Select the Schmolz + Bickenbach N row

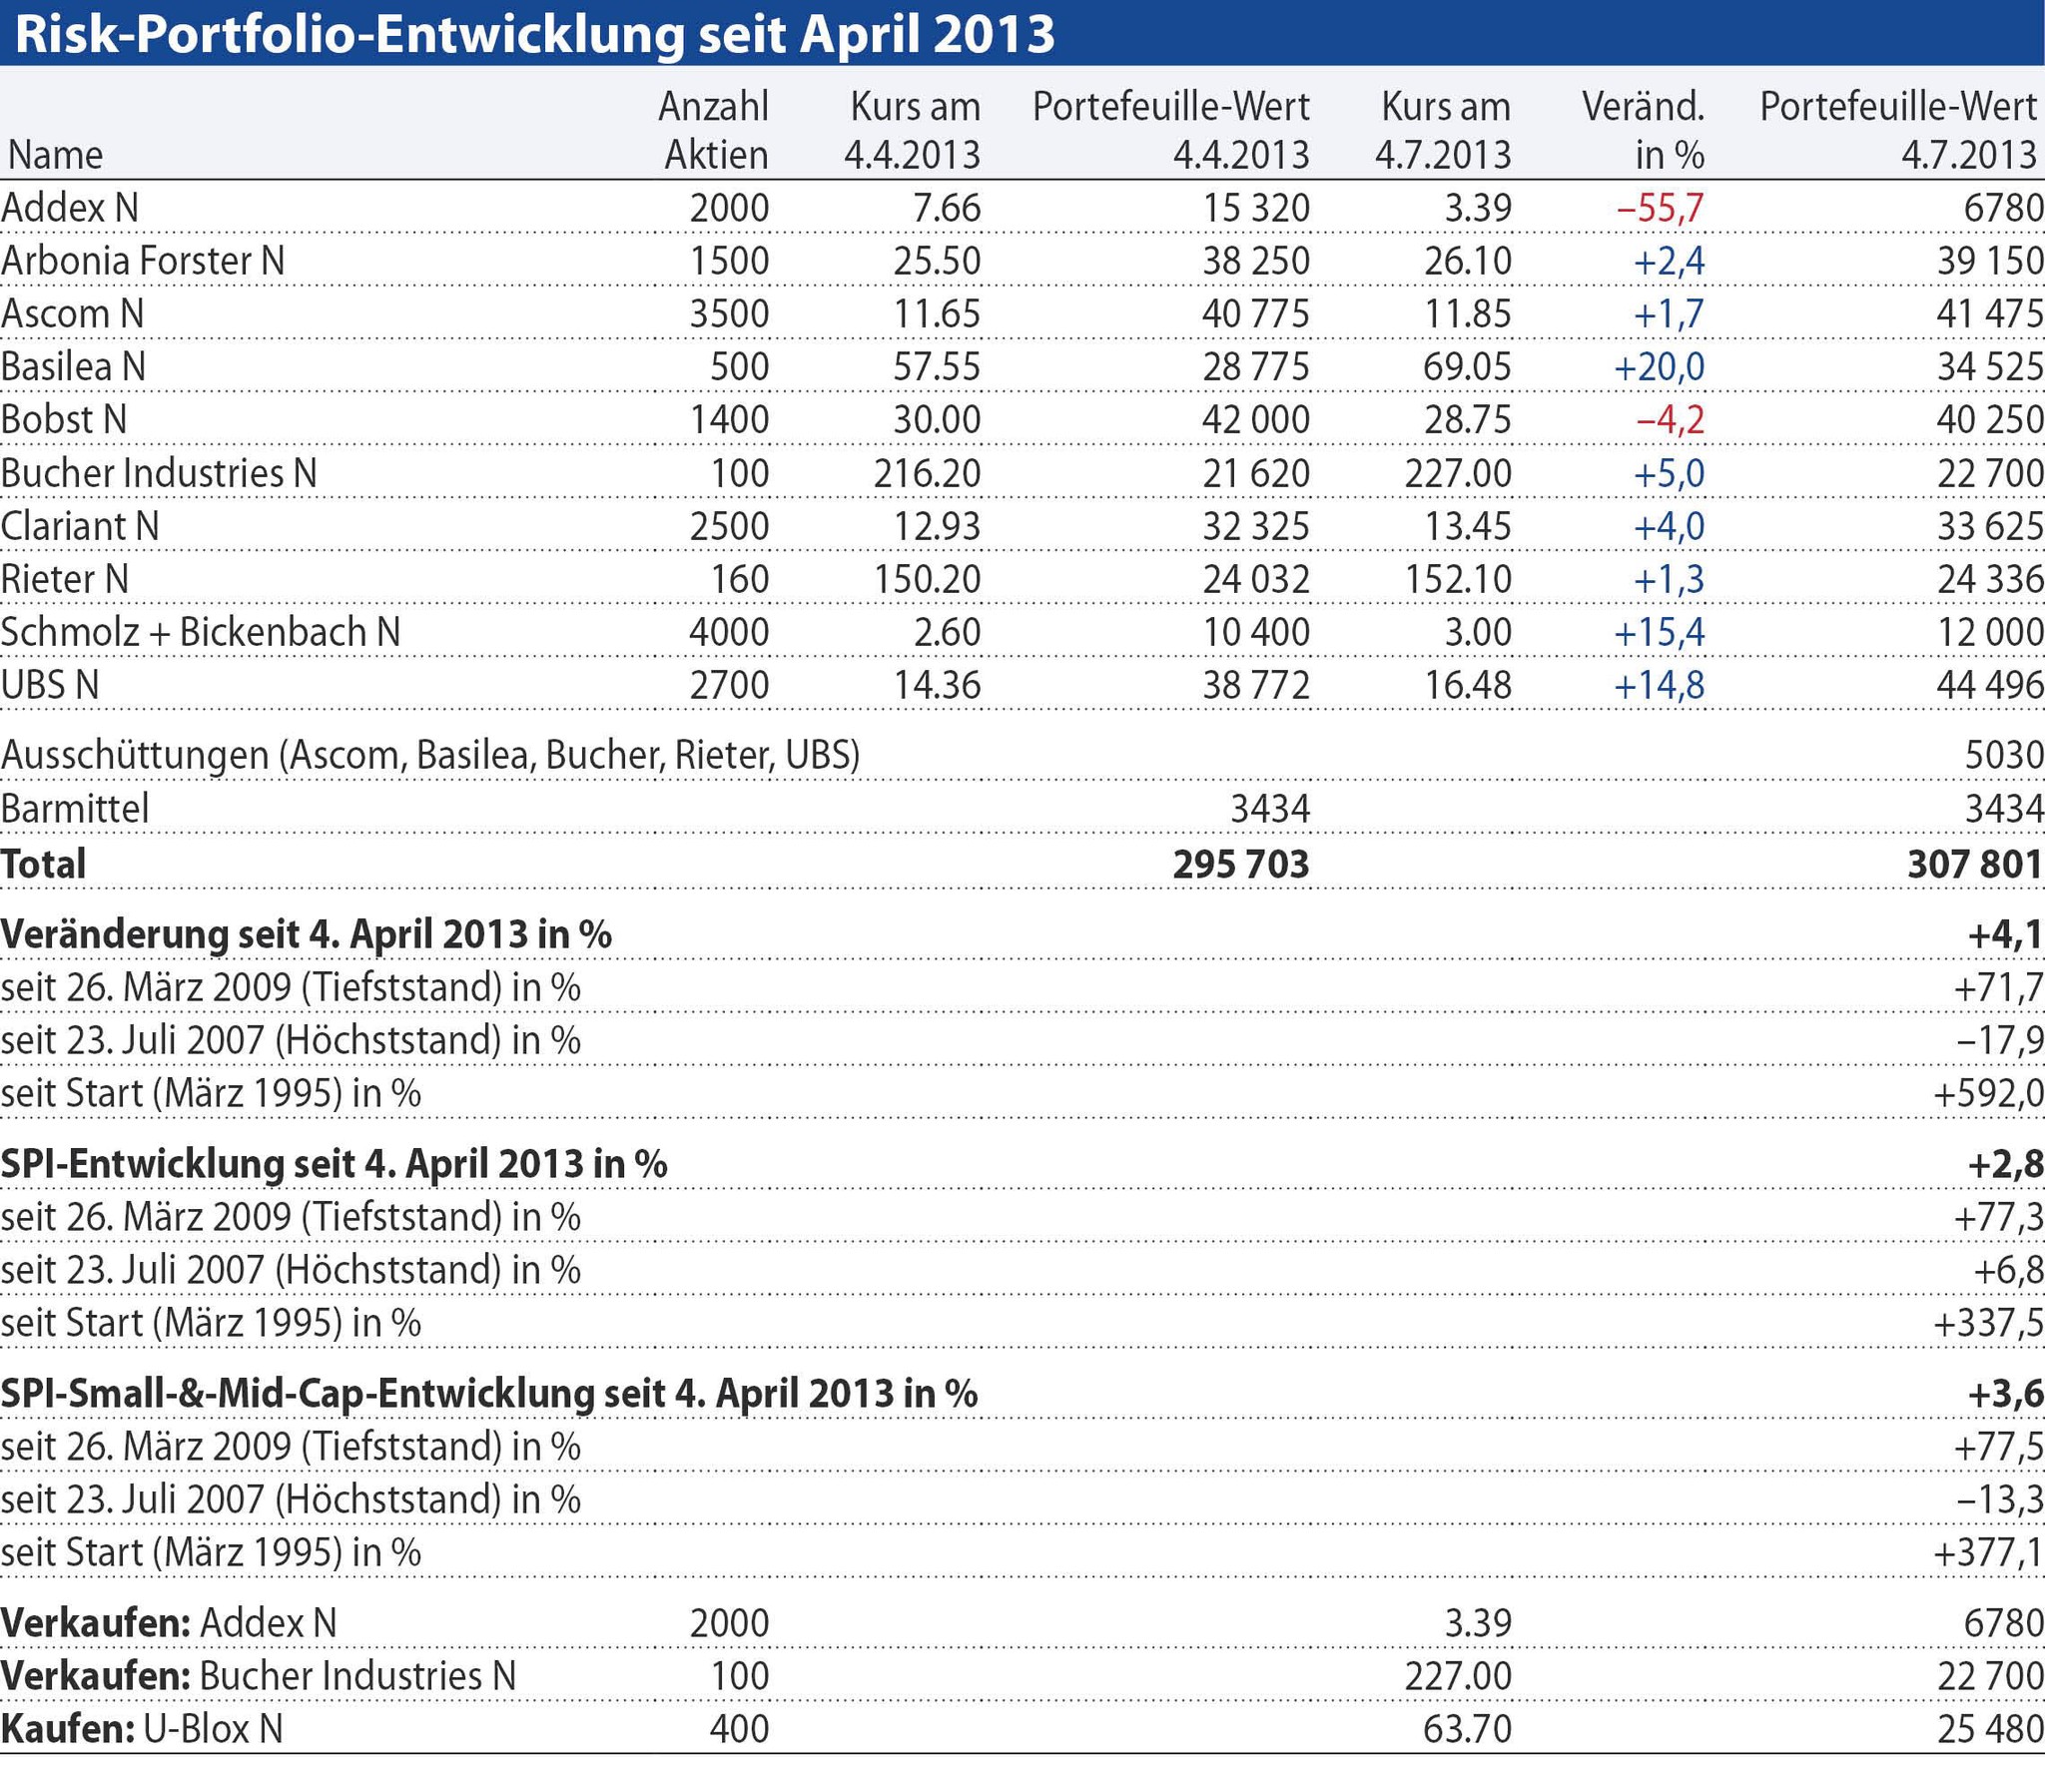tap(200, 632)
